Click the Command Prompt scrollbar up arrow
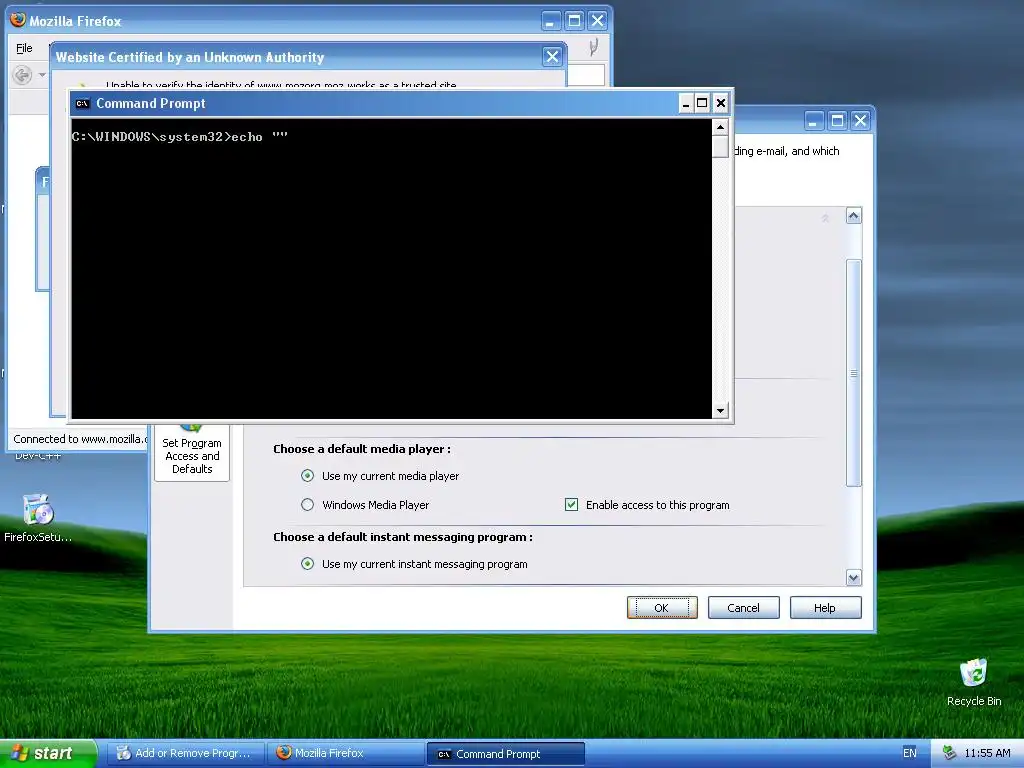The image size is (1024, 768). tap(720, 127)
